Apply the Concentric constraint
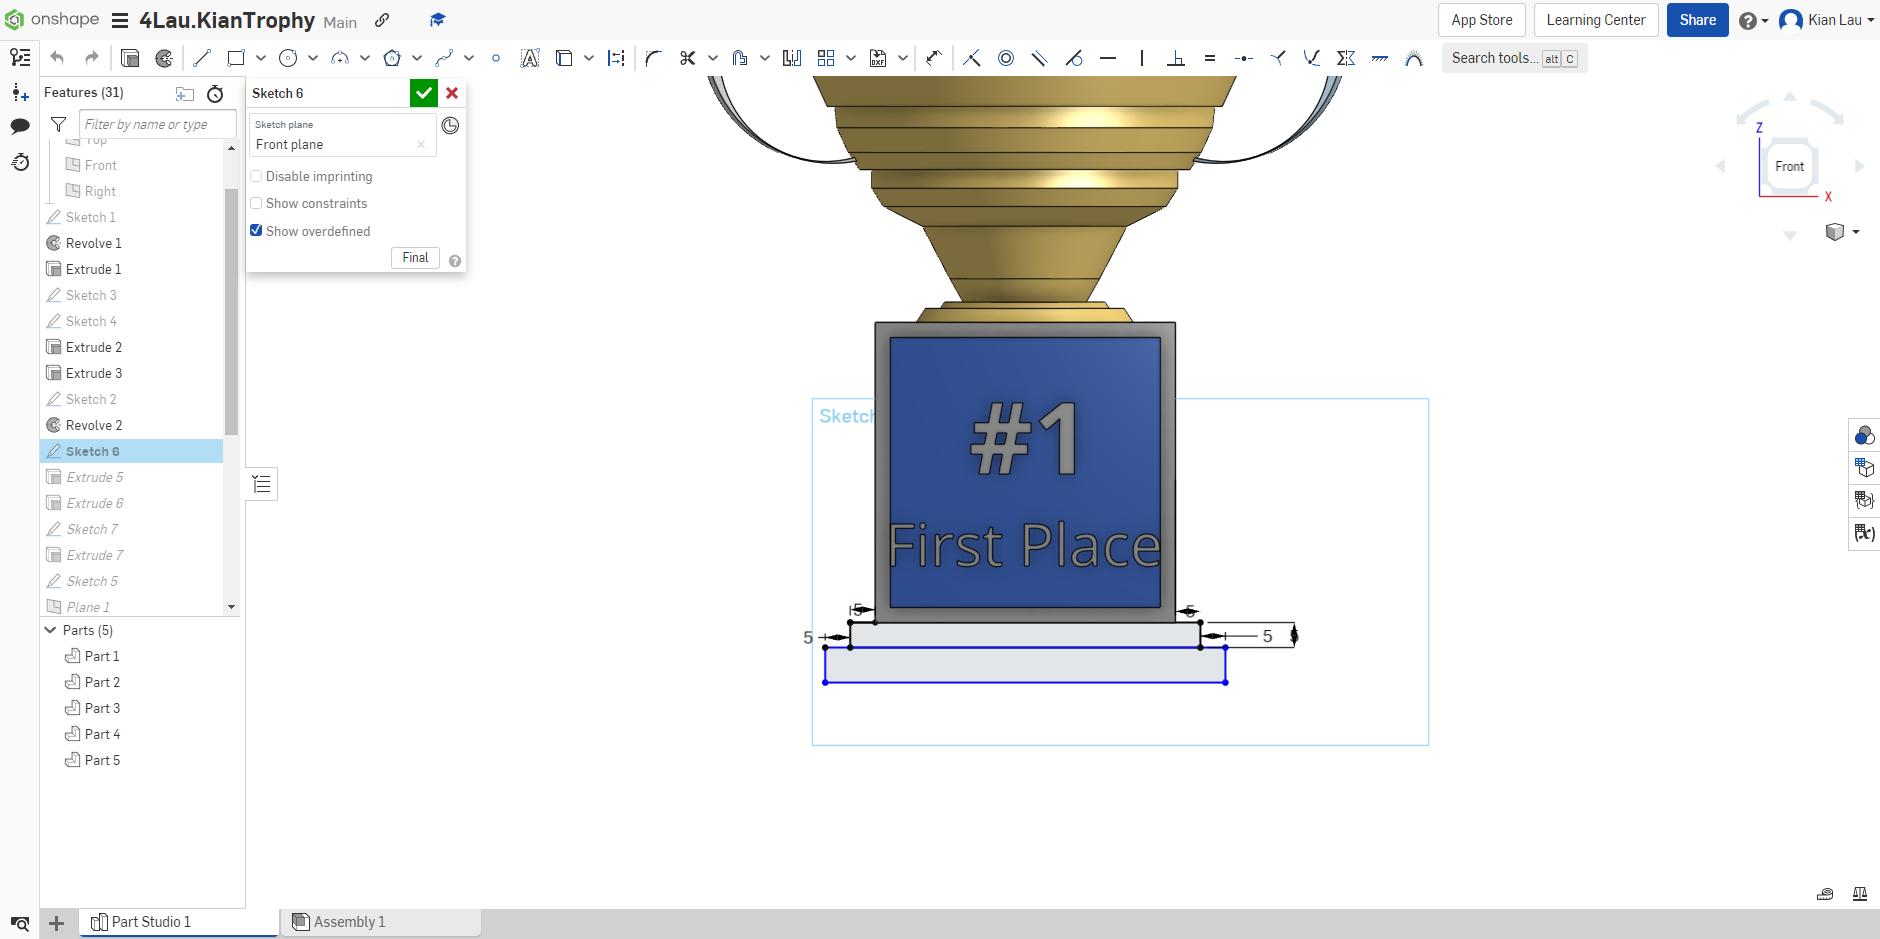 click(1006, 58)
